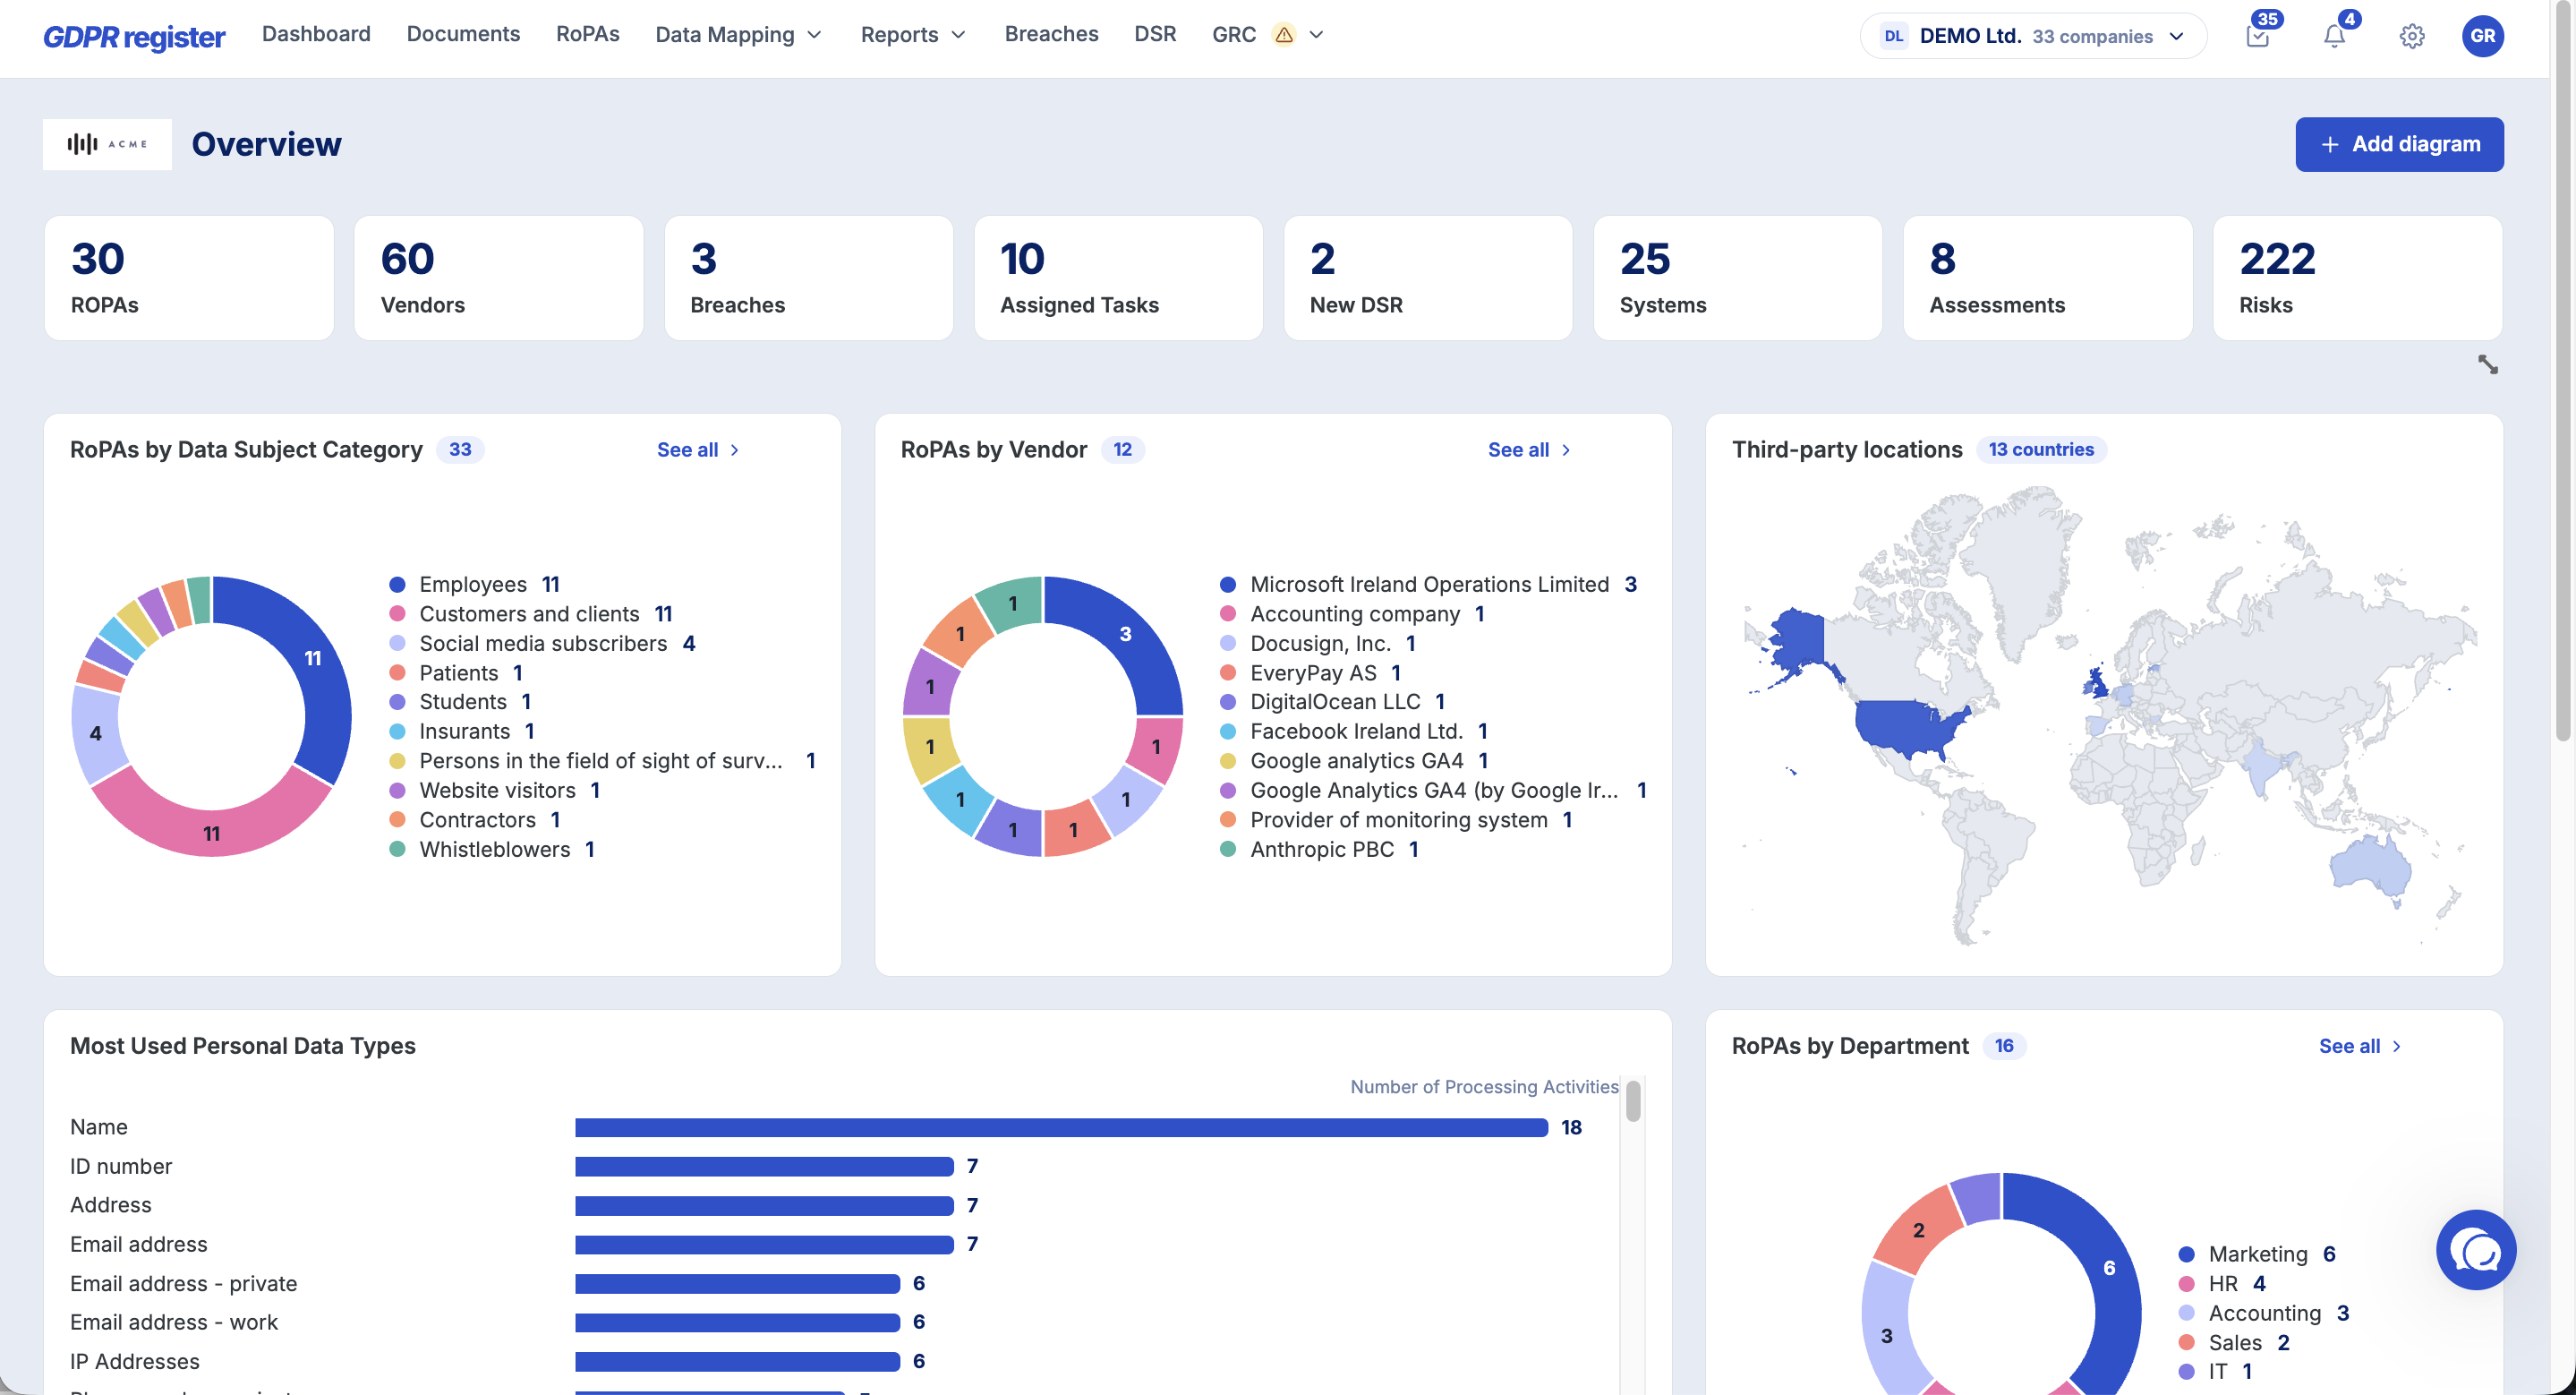Open the DEMO Ltd. company selector

2033,36
